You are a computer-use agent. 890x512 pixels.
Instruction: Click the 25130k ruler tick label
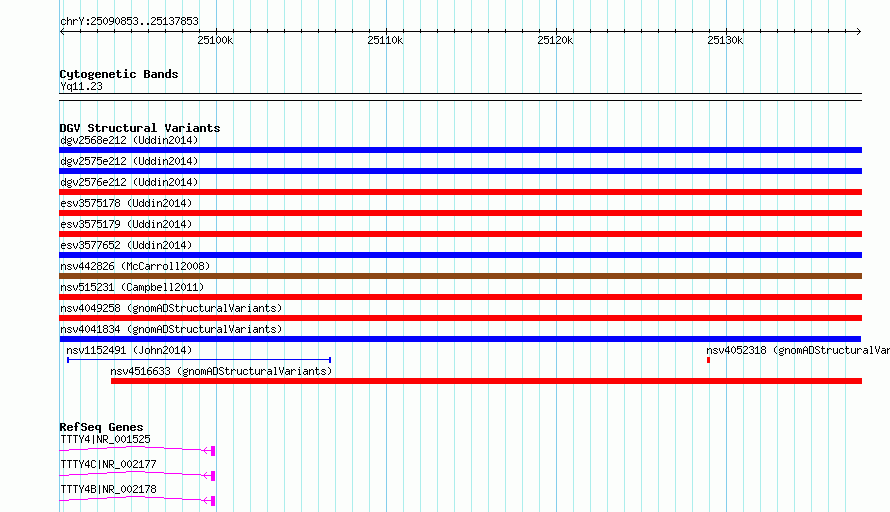pyautogui.click(x=725, y=40)
